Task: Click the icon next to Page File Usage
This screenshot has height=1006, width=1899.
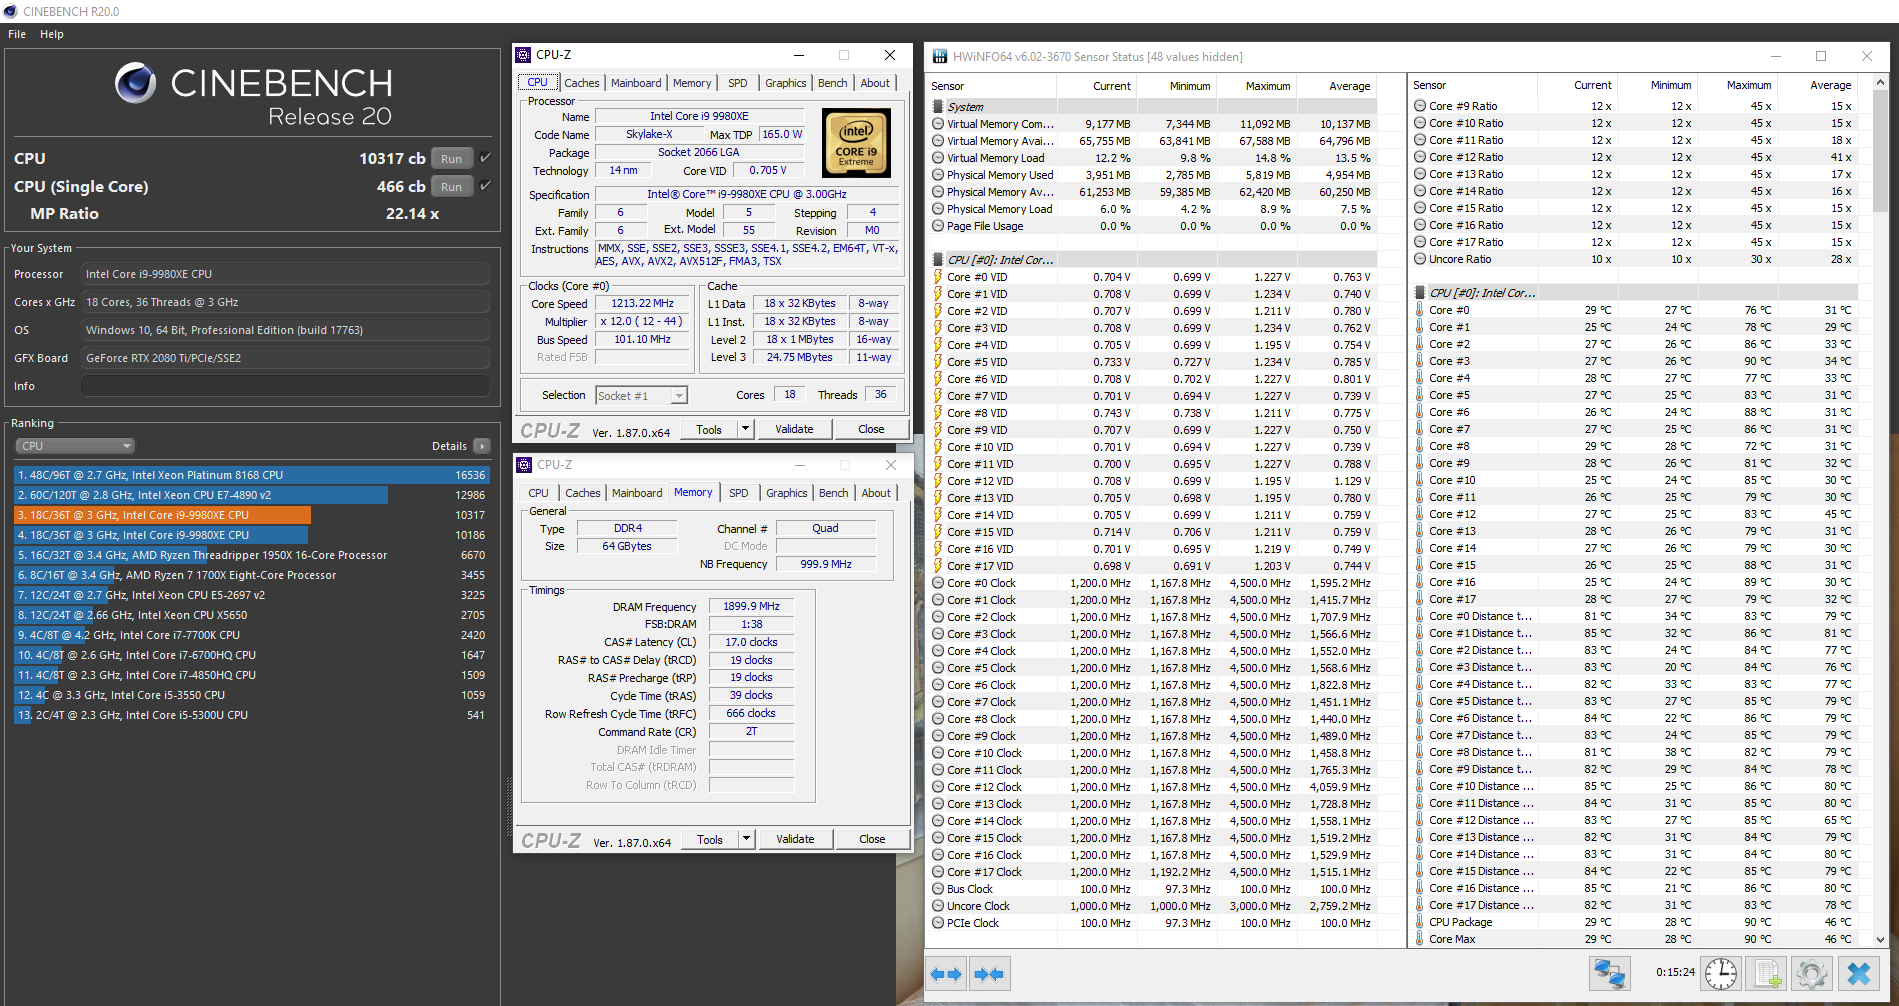Action: point(938,226)
